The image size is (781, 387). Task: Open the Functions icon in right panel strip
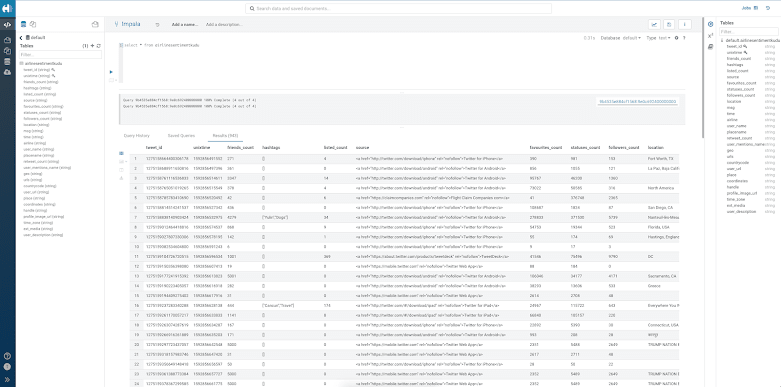tap(710, 36)
